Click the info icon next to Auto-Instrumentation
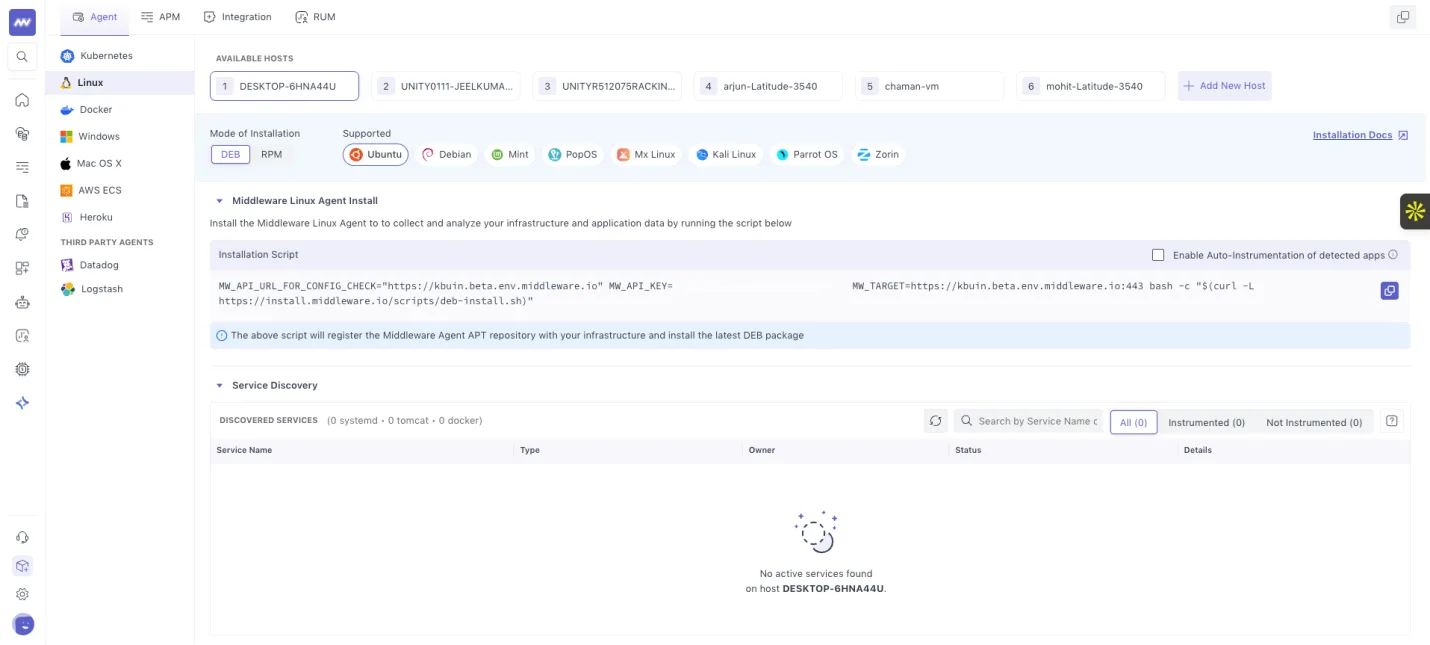The image size is (1430, 645). point(1393,255)
